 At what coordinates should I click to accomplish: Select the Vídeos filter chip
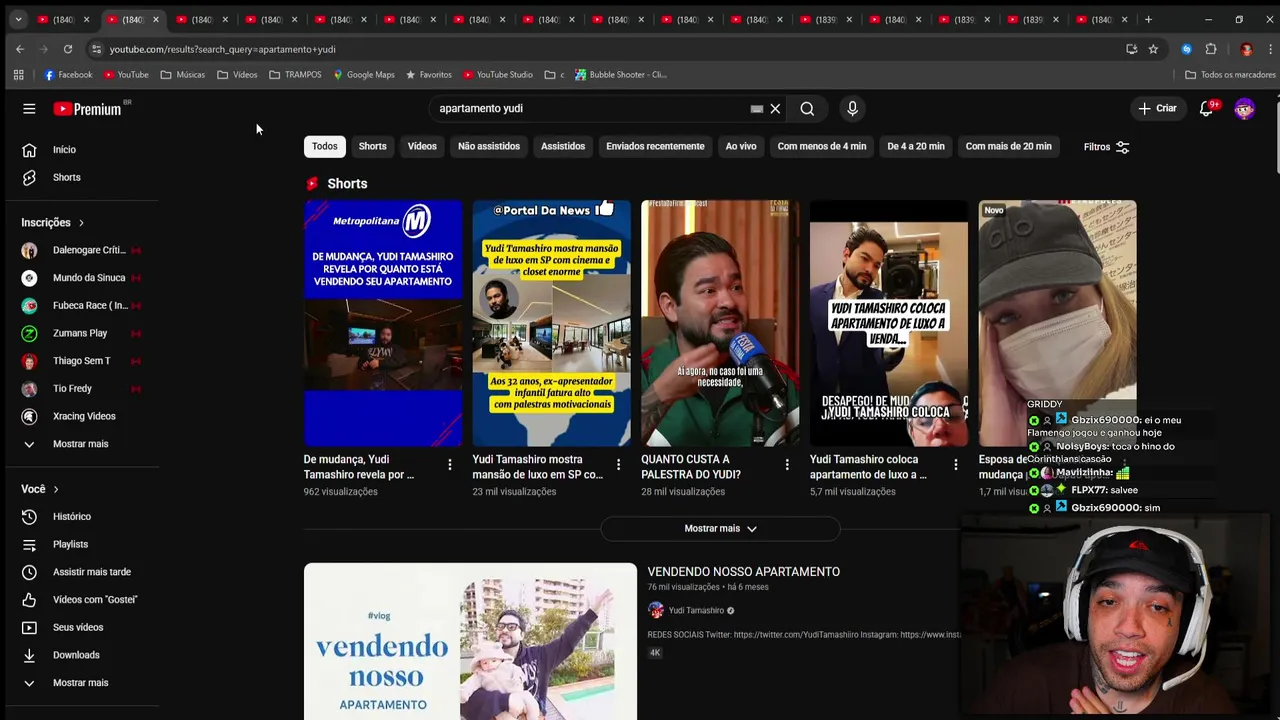click(x=422, y=146)
